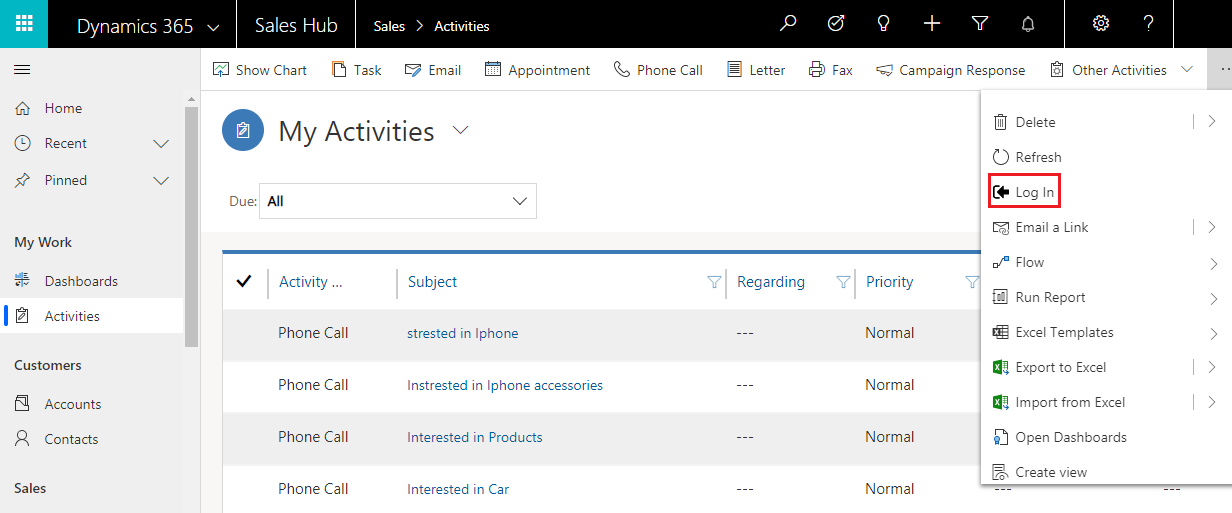
Task: Create a new Campaign Response
Action: click(951, 70)
